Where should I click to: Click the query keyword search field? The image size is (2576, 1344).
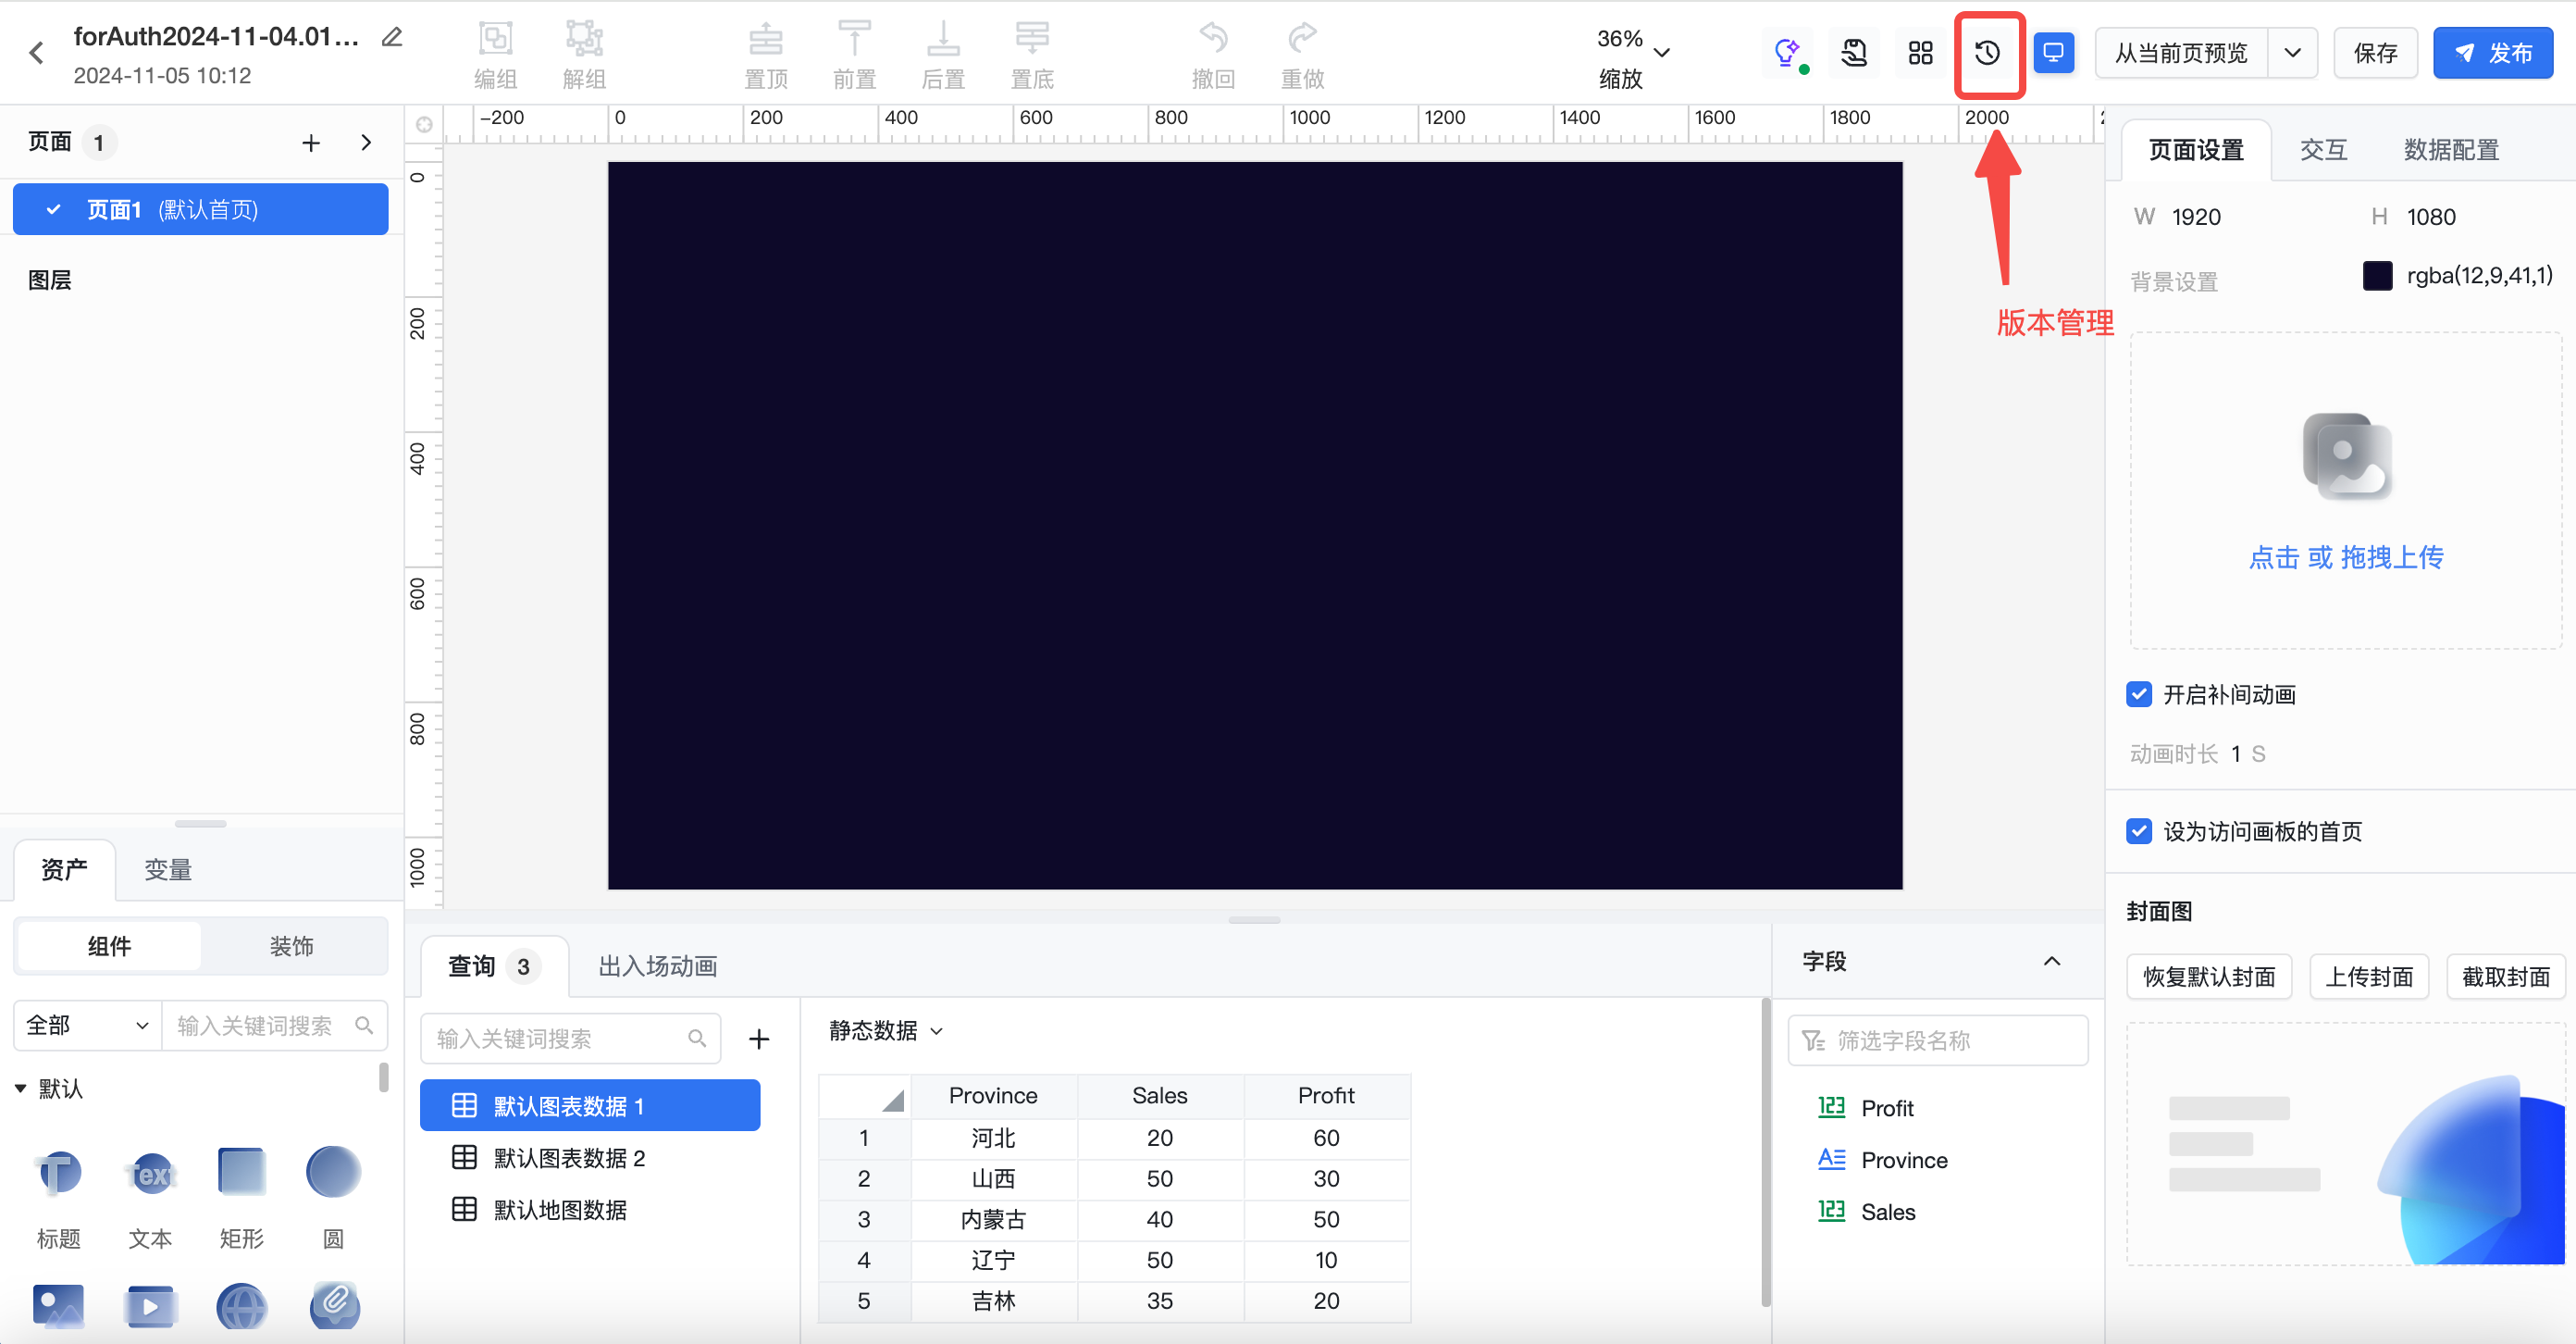(x=570, y=1039)
